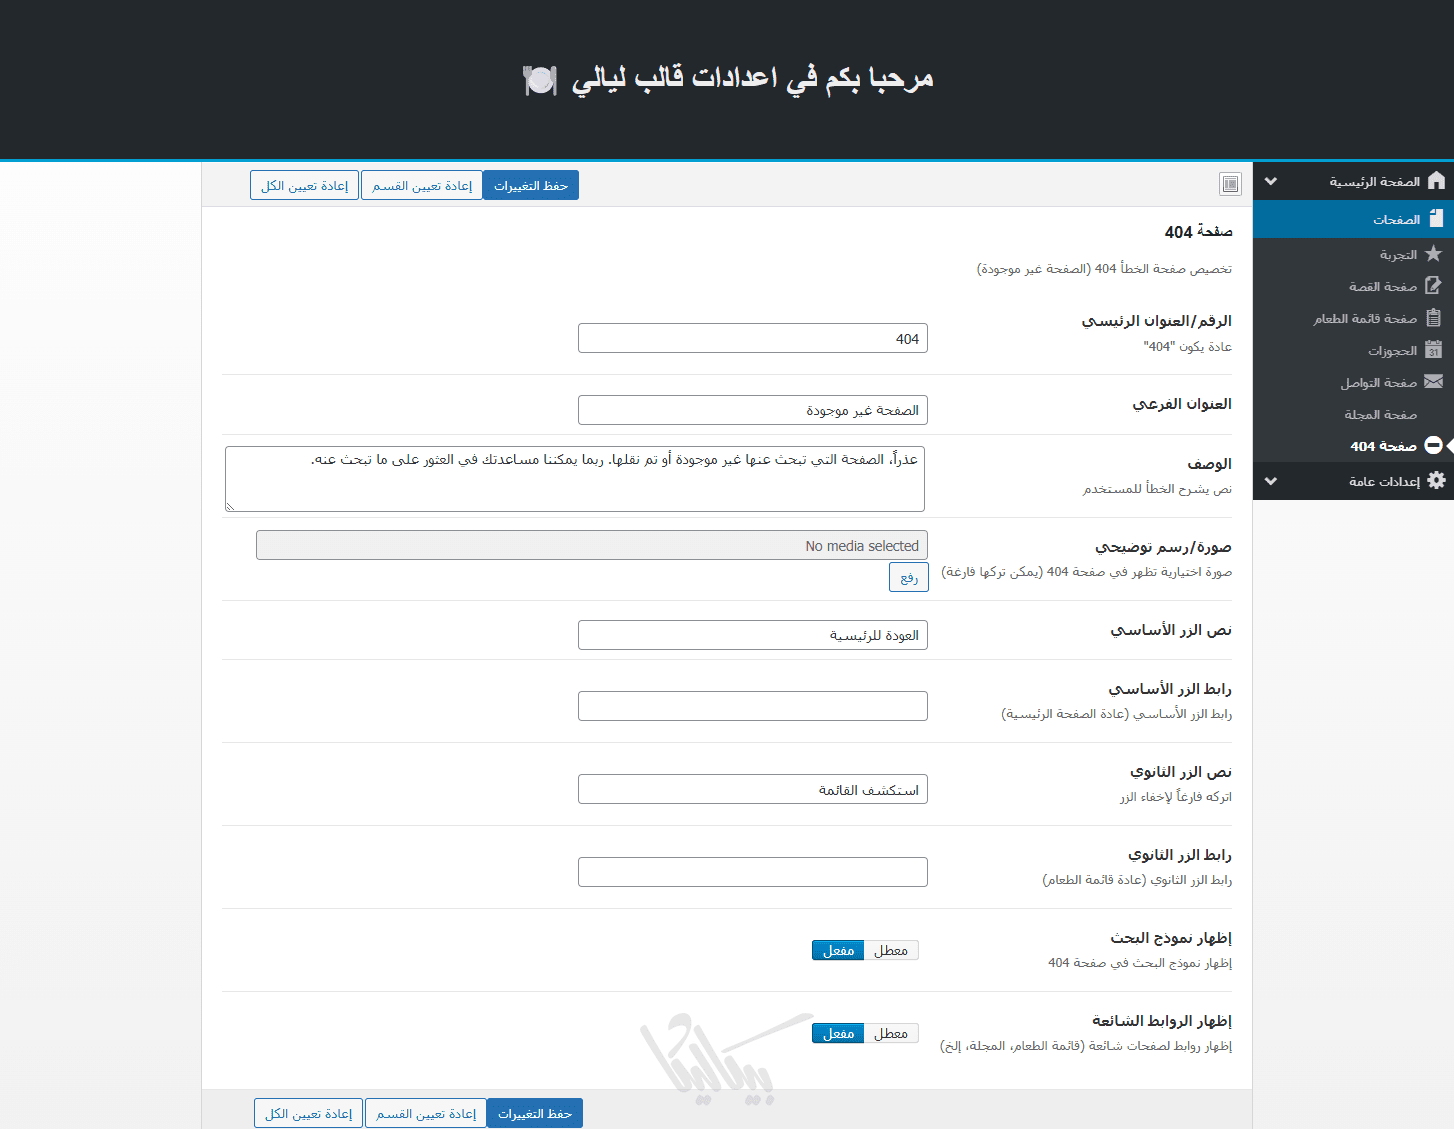Click the calendar icon for الحجوزات
The image size is (1454, 1129).
coord(1433,350)
